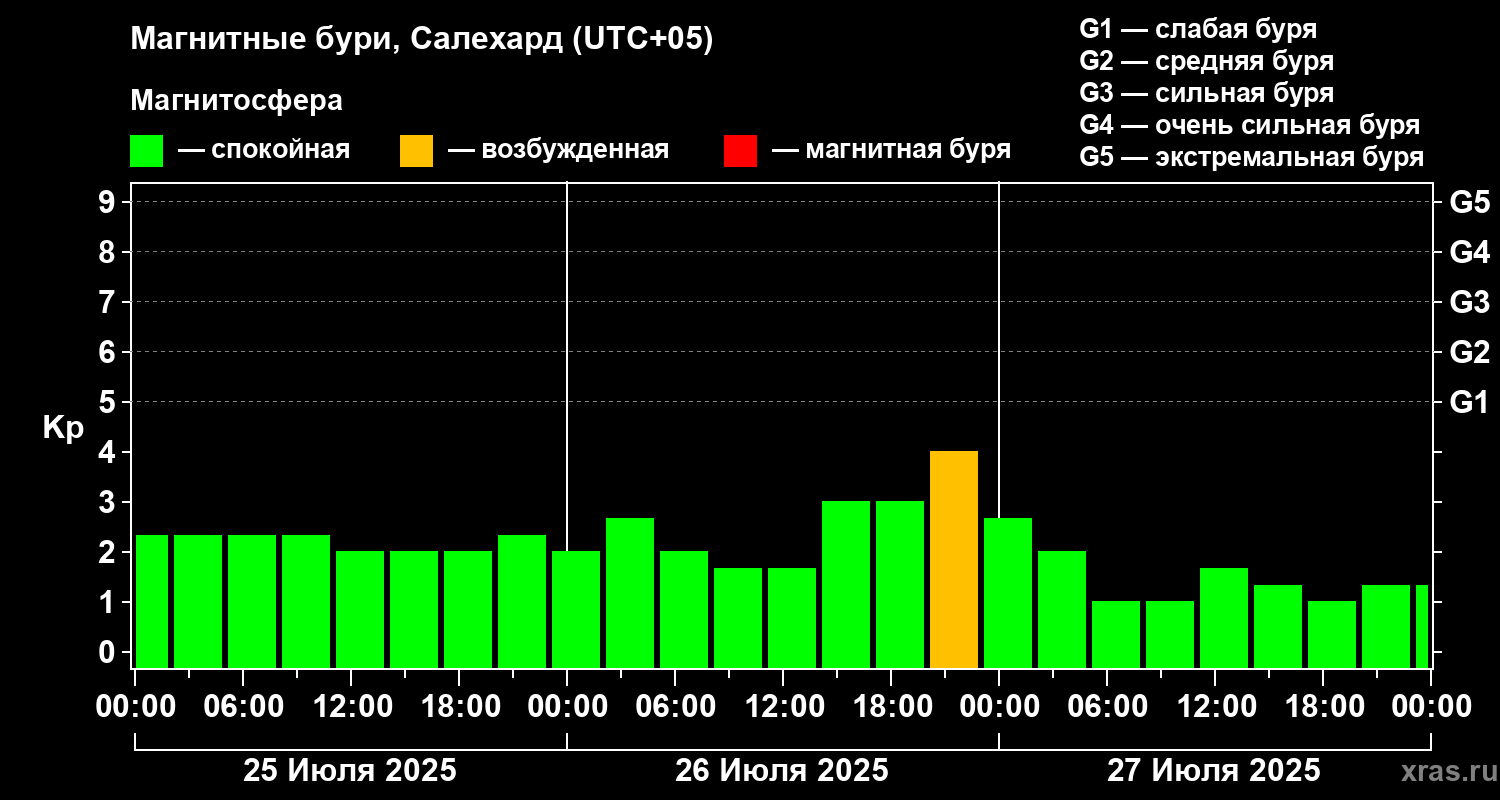The height and width of the screenshot is (800, 1500).
Task: Click the green 'спокойная' legend swatch
Action: [x=147, y=151]
